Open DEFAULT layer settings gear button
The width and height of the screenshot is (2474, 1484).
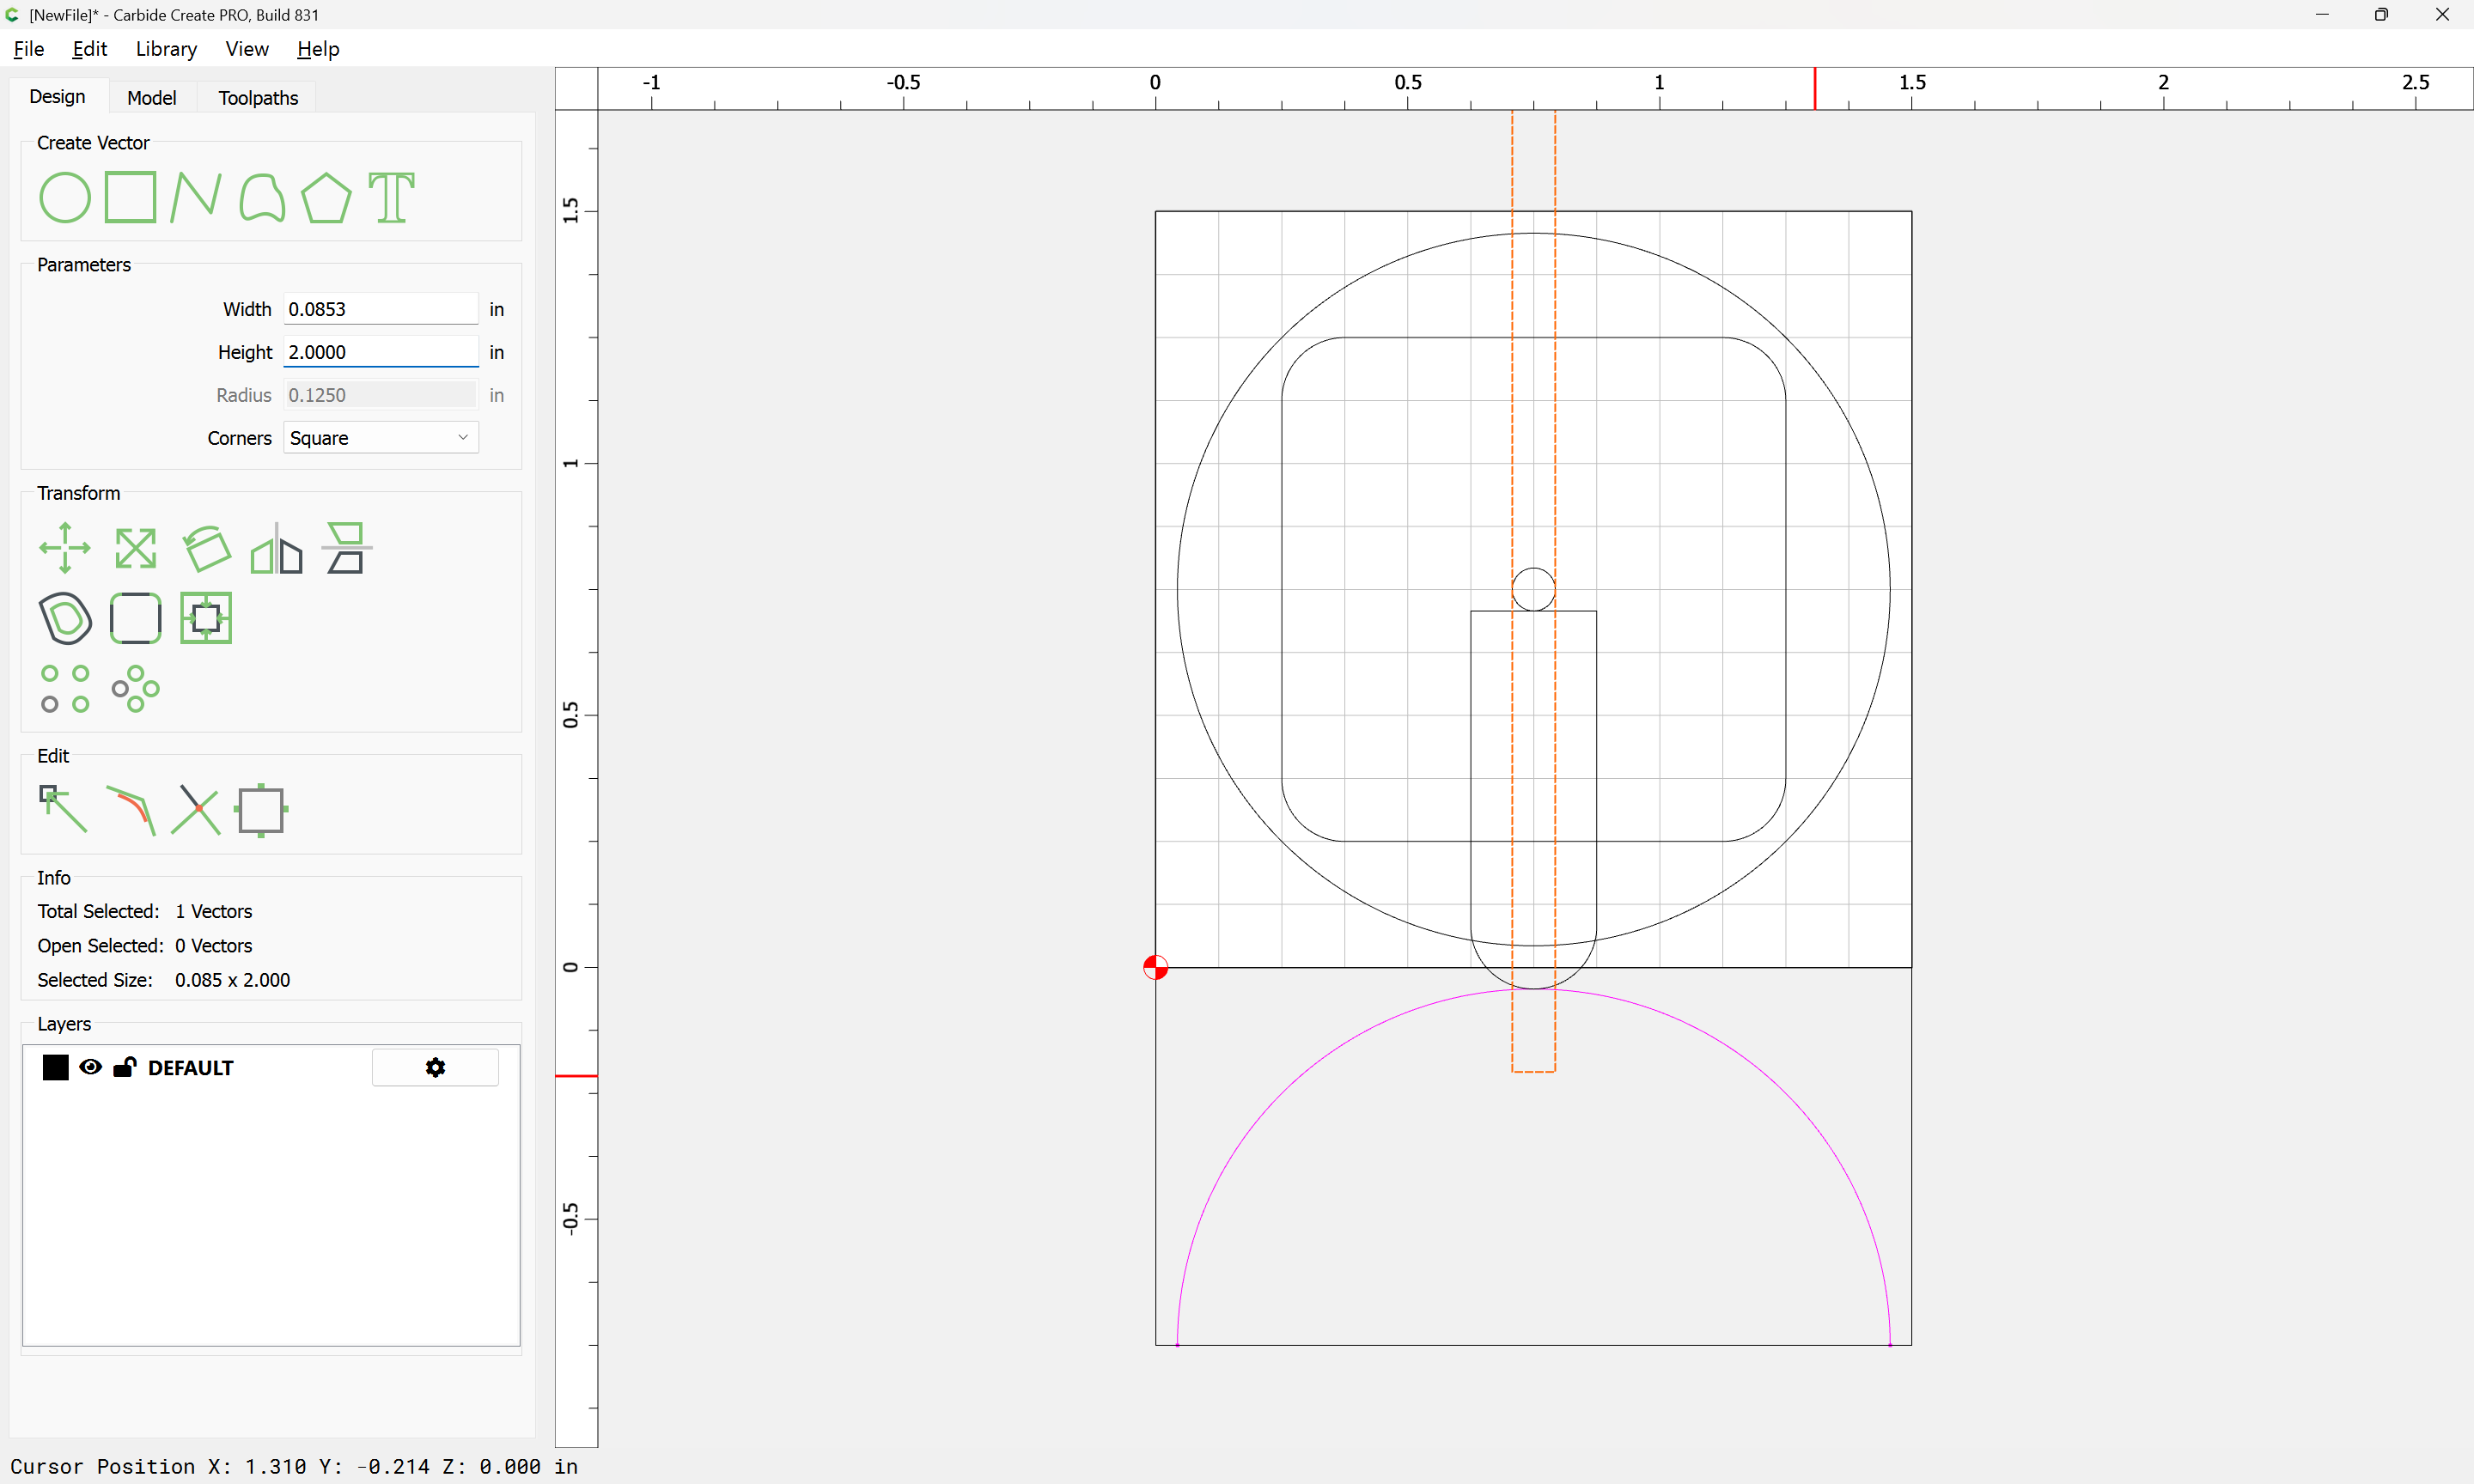pos(435,1067)
